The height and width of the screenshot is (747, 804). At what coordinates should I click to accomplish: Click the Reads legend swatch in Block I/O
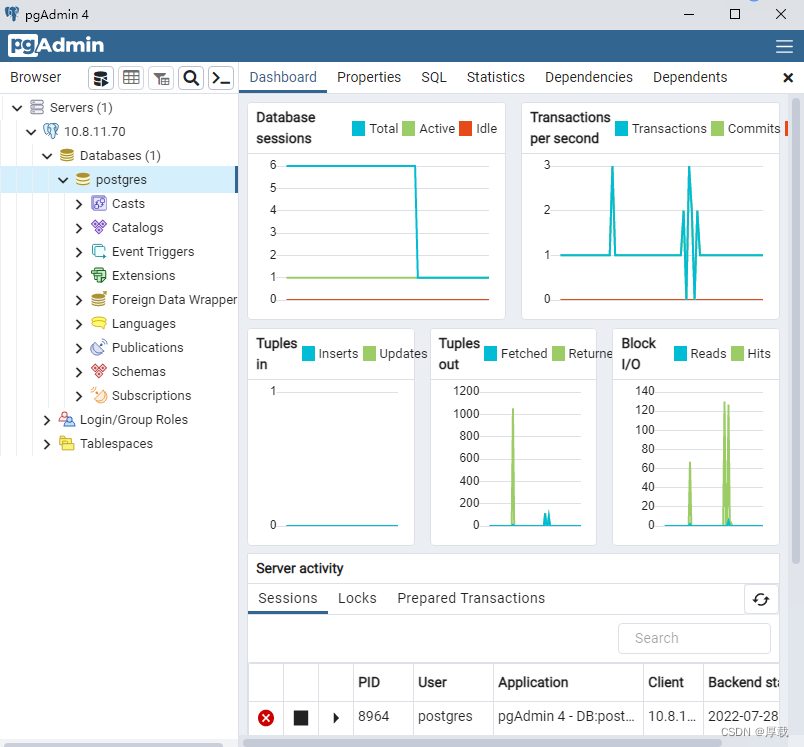tap(680, 354)
